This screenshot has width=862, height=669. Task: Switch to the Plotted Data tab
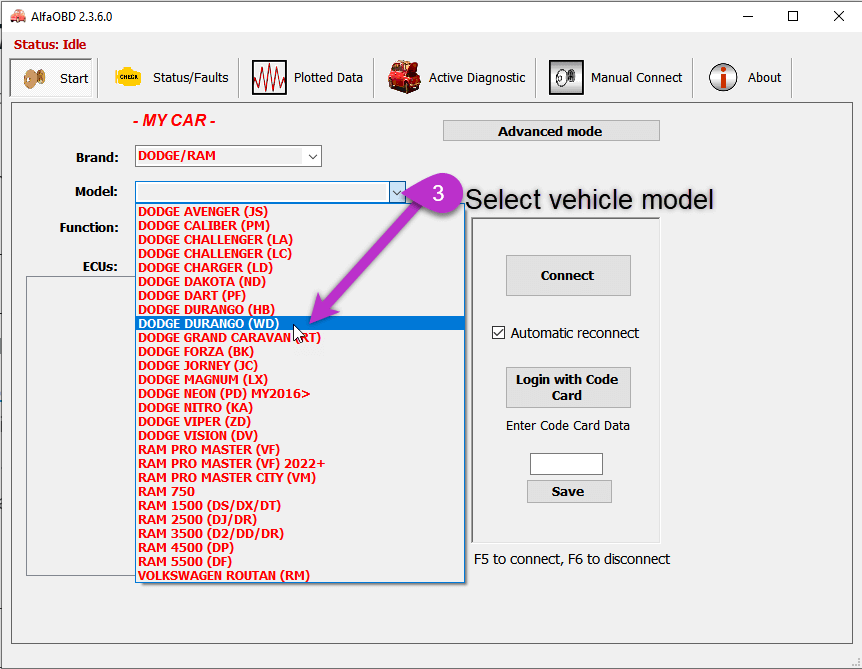[307, 78]
